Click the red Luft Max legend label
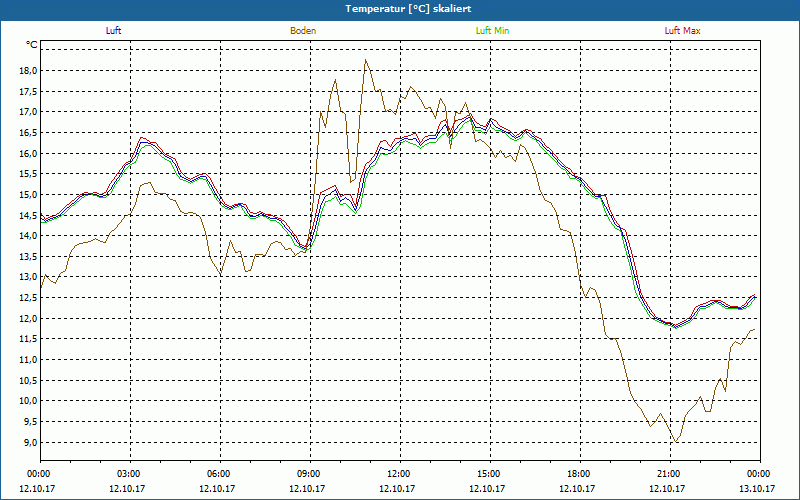 [x=682, y=31]
